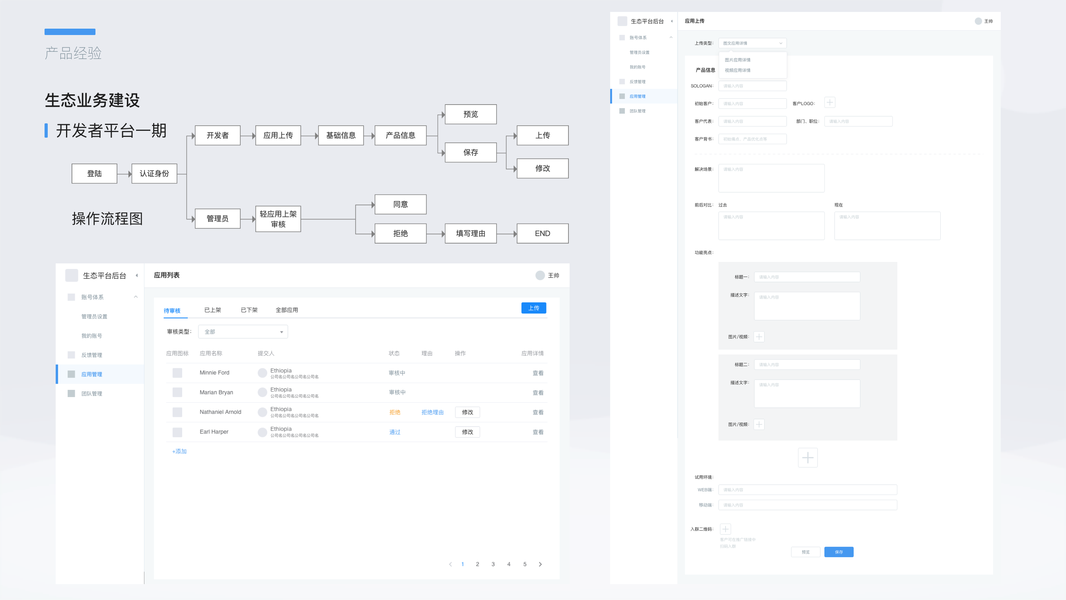
Task: Choose 视频应用详情 option in dropdown list
Action: (x=738, y=70)
